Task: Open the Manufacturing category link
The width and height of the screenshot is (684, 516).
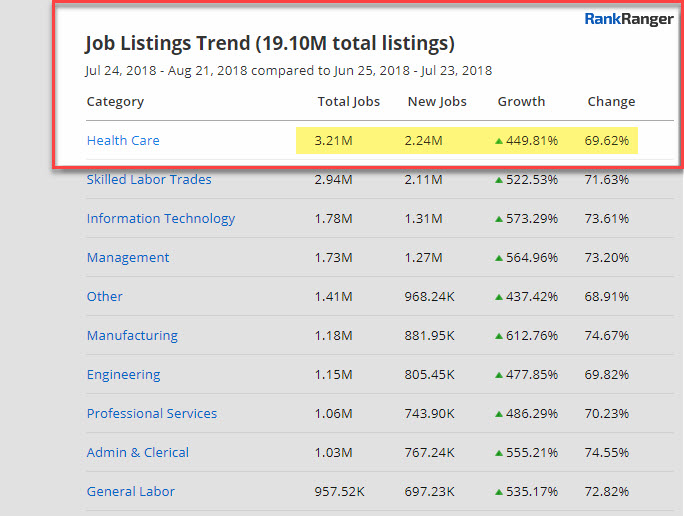Action: coord(132,336)
